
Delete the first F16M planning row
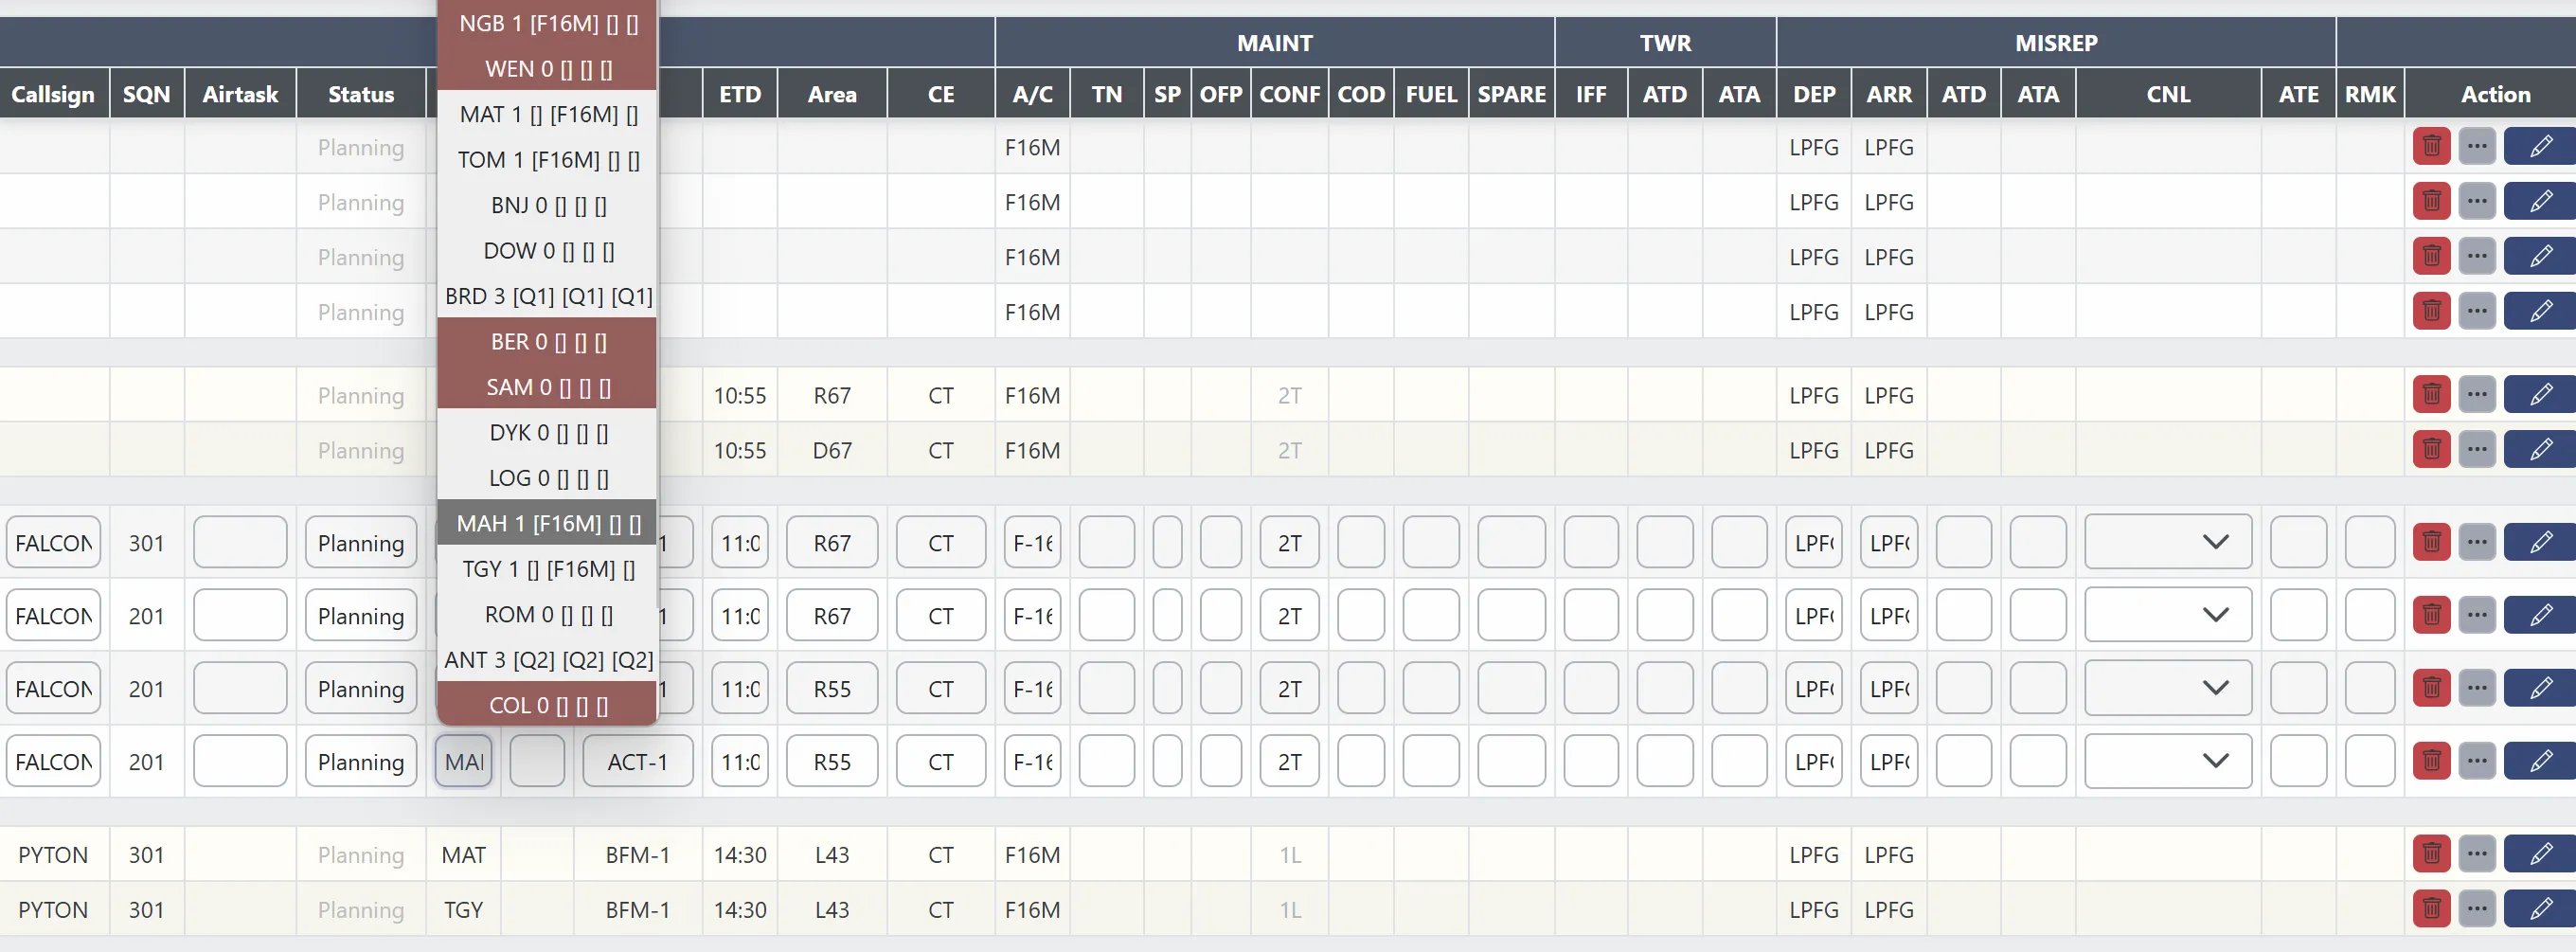(x=2431, y=147)
